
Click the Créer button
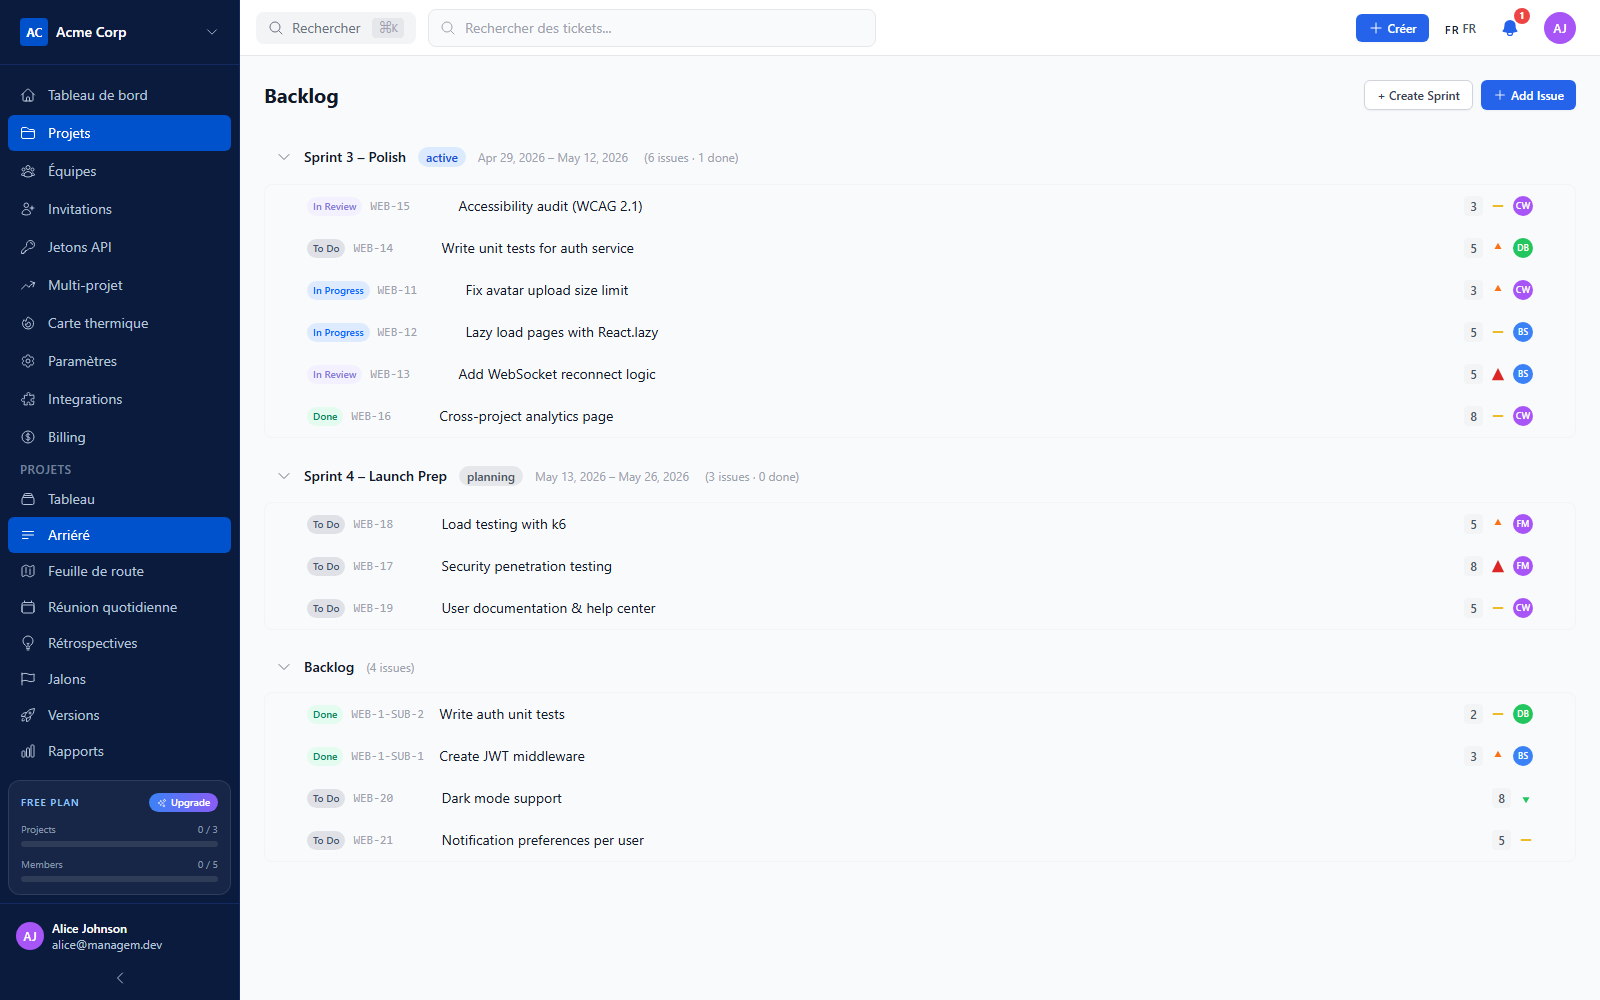pos(1392,28)
